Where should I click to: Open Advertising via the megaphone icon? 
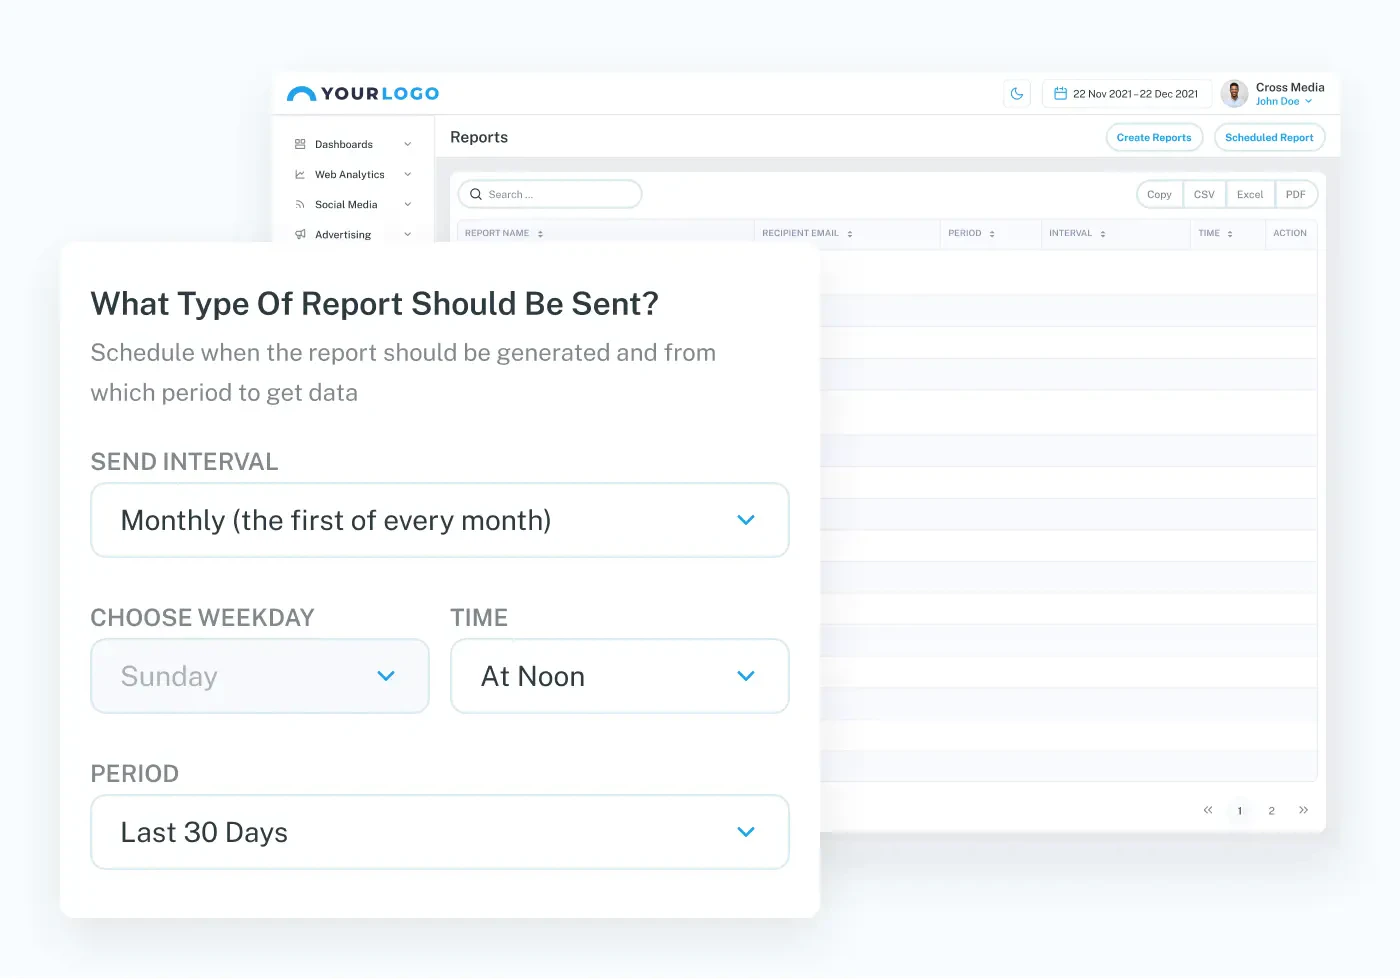pos(301,234)
